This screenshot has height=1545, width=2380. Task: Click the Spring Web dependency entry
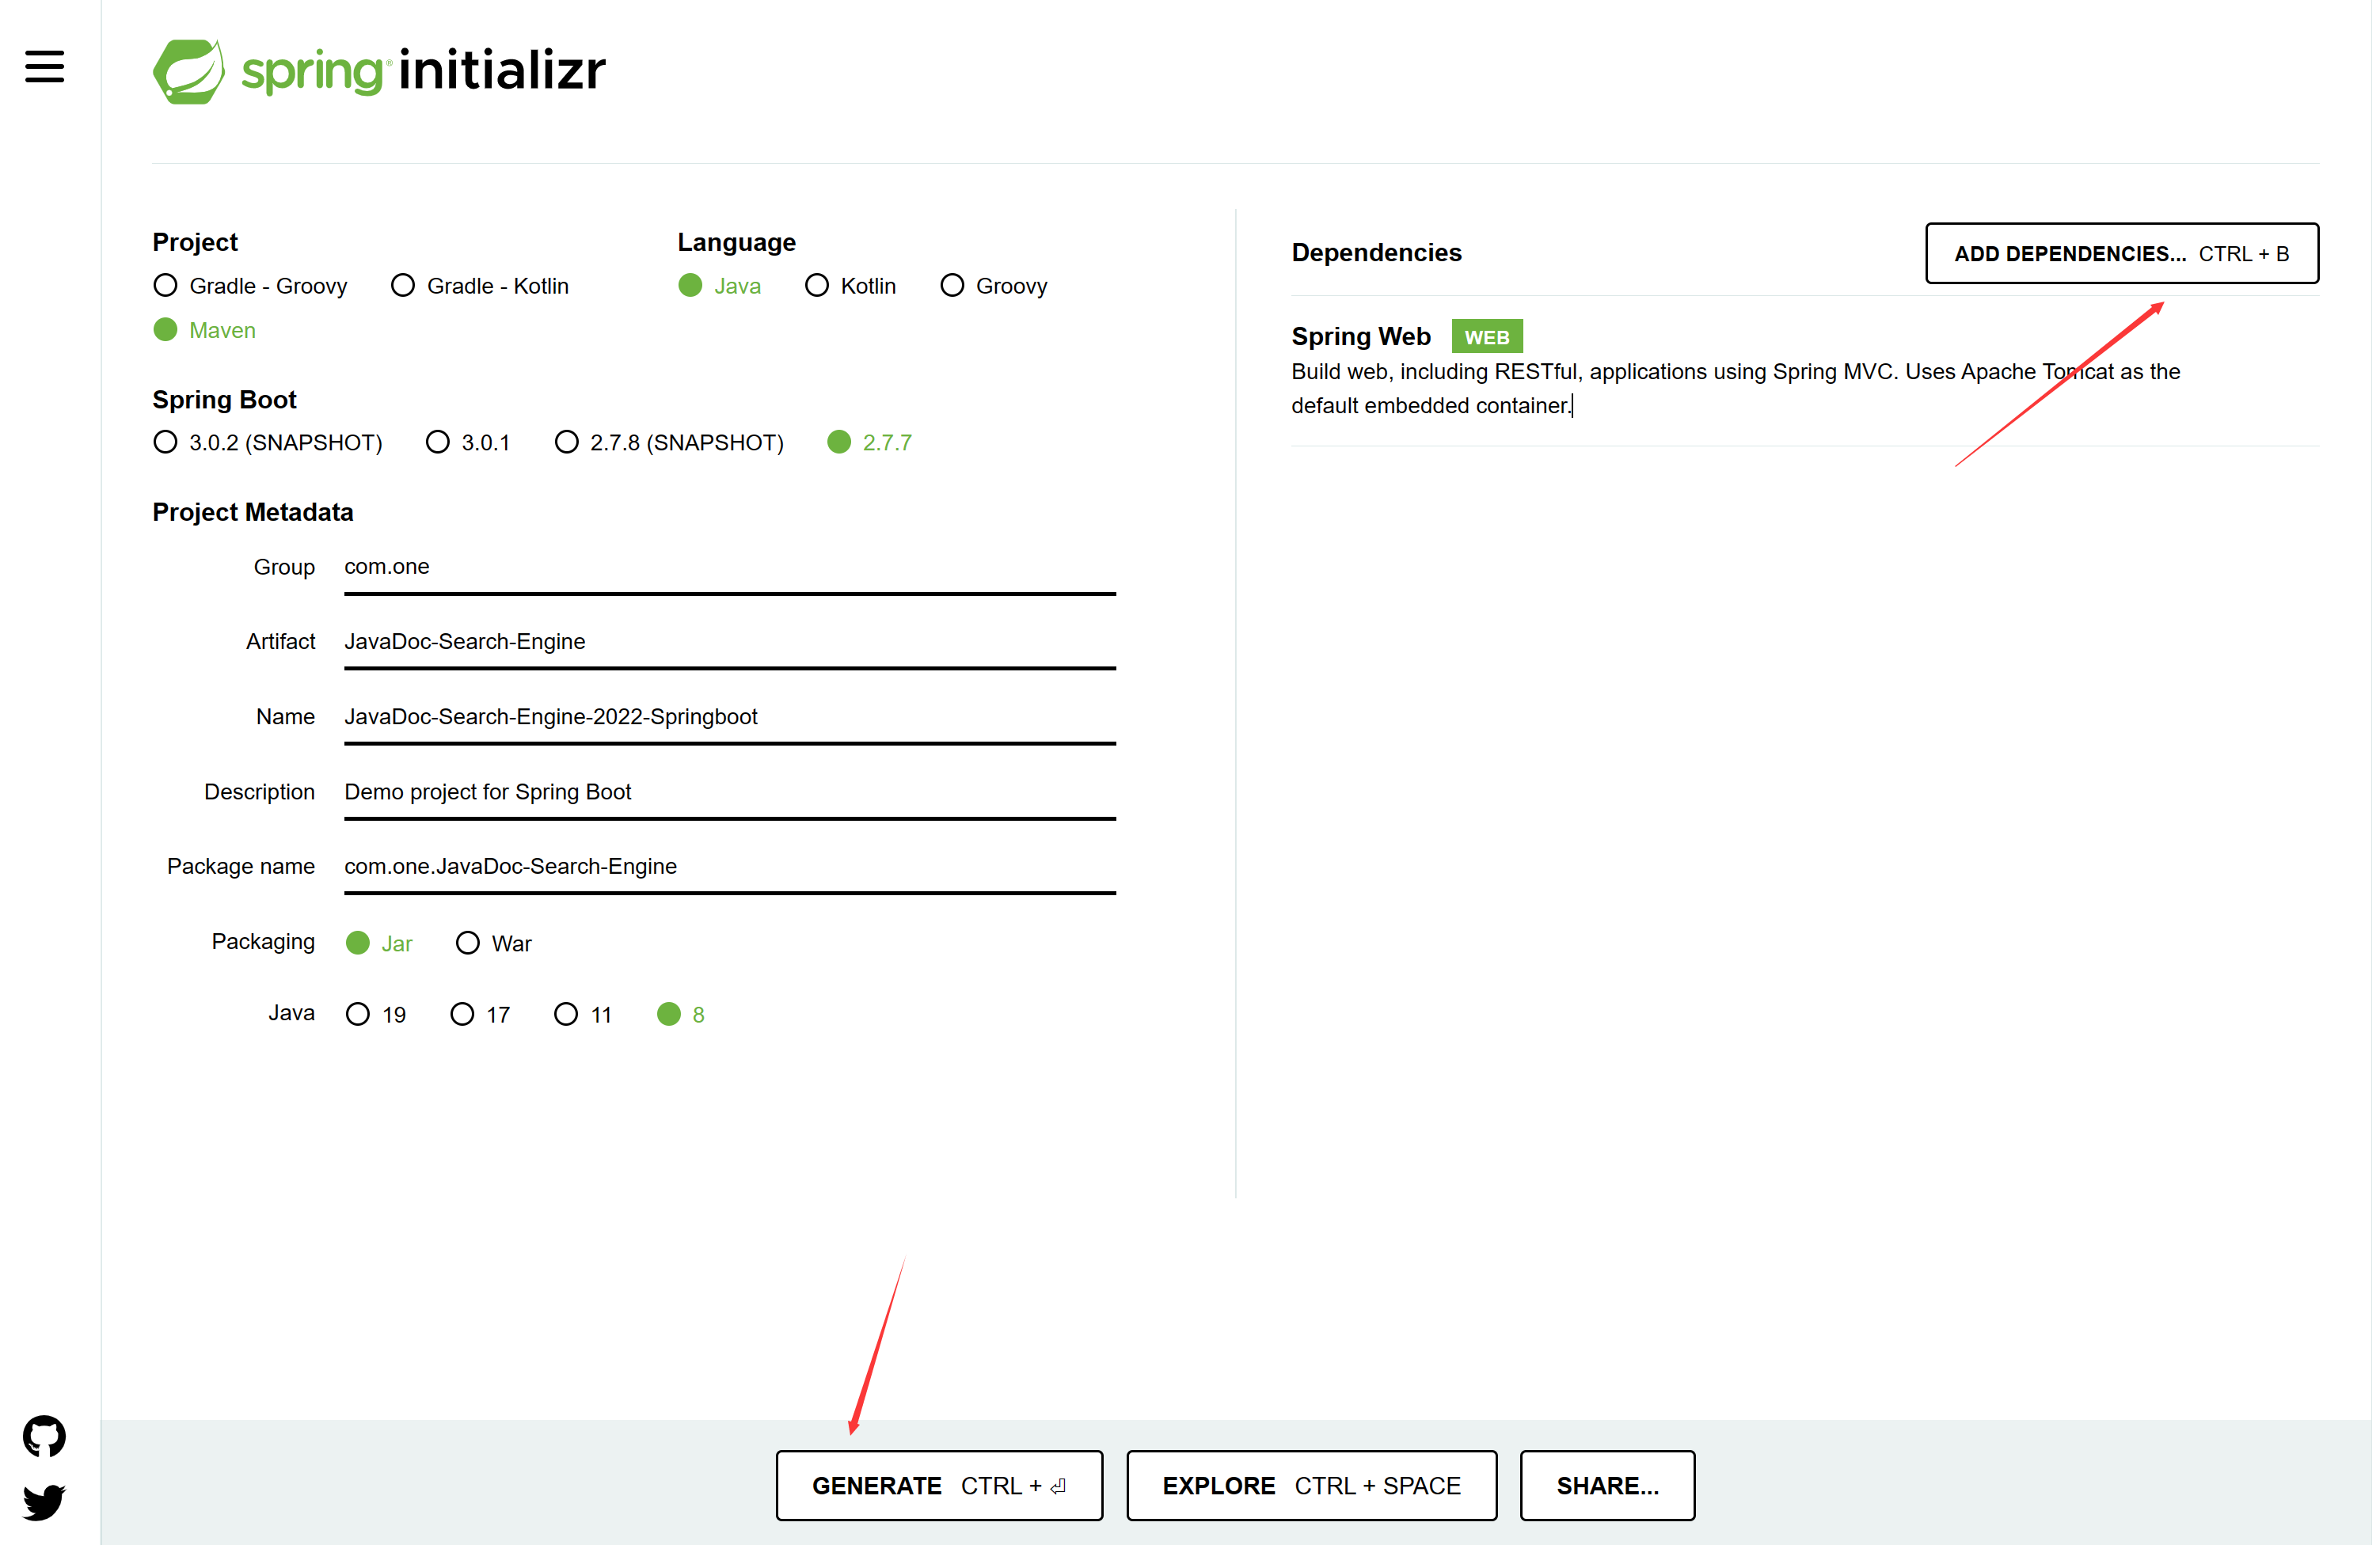(1804, 371)
